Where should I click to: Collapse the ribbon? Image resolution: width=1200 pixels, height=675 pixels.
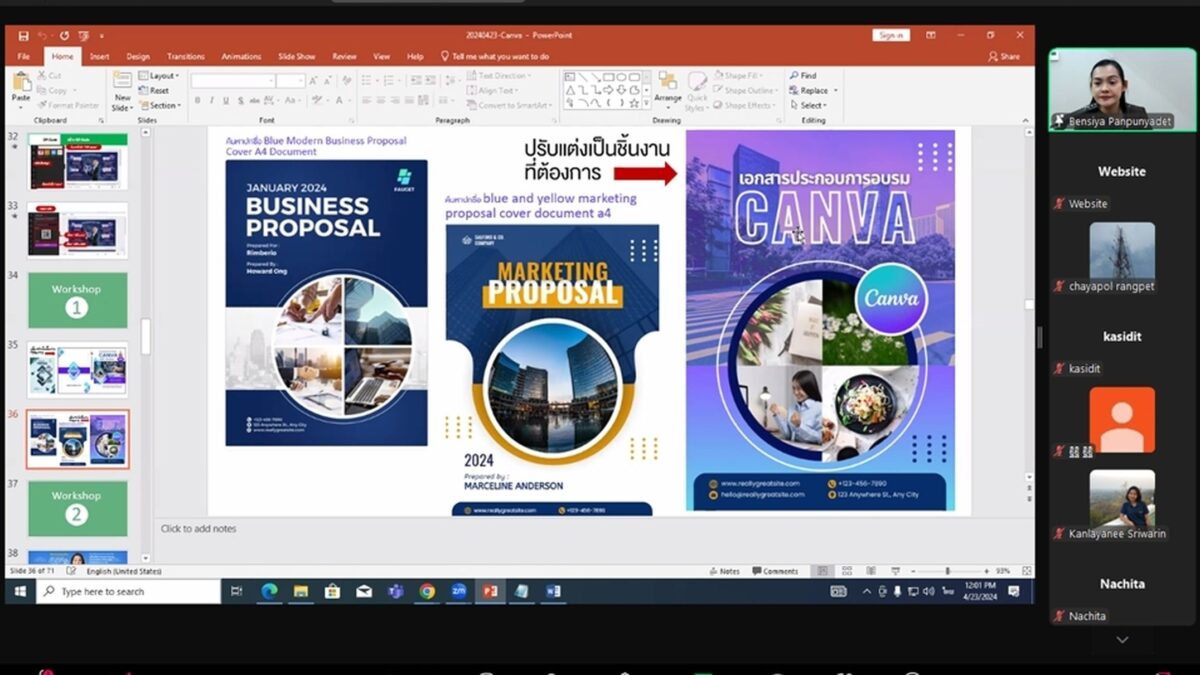pos(1025,120)
